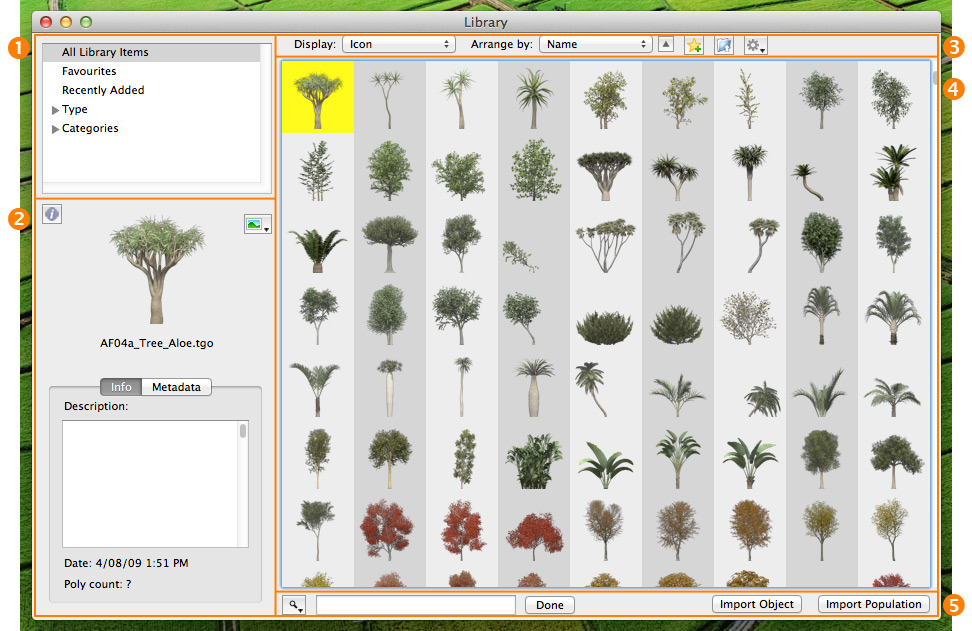972x631 pixels.
Task: Click the search text input field
Action: point(416,605)
